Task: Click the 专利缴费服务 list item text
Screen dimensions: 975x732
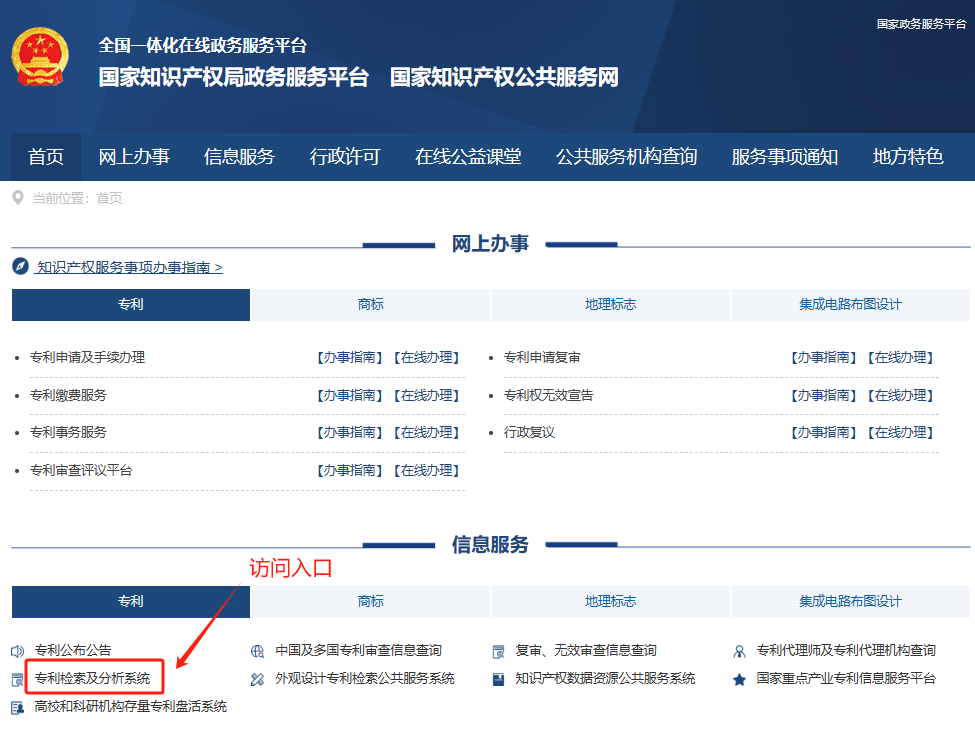Action: click(68, 396)
